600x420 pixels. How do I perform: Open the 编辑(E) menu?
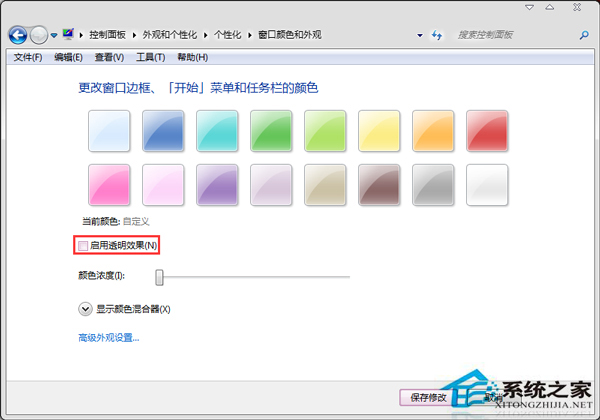(68, 57)
